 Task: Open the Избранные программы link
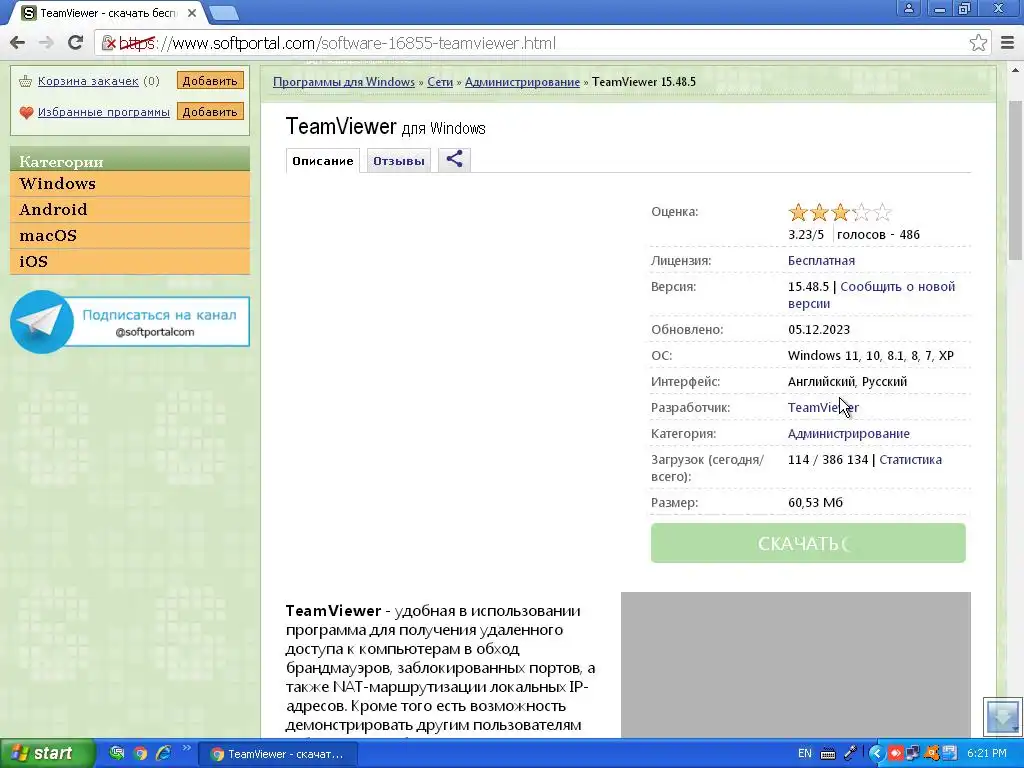tap(104, 112)
